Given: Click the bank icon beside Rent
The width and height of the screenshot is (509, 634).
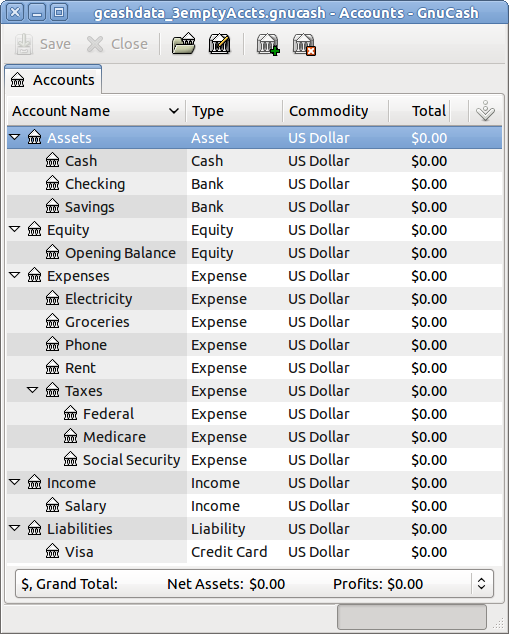Looking at the screenshot, I should click(x=53, y=368).
